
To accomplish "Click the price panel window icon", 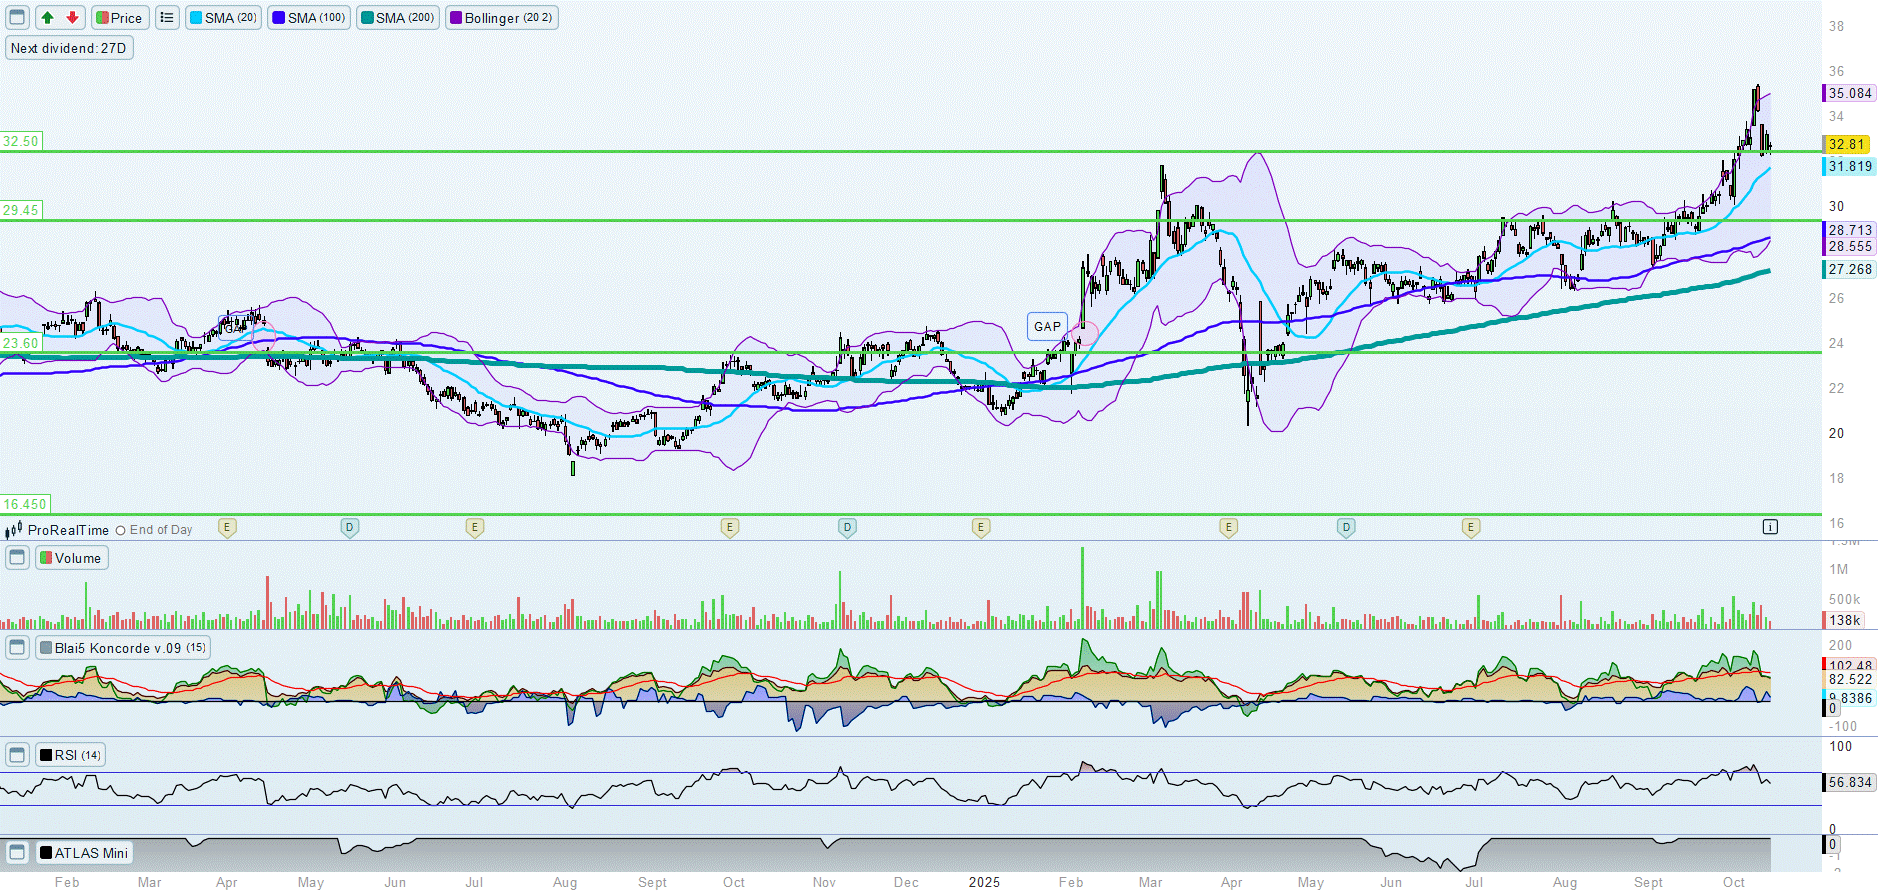I will pos(17,18).
